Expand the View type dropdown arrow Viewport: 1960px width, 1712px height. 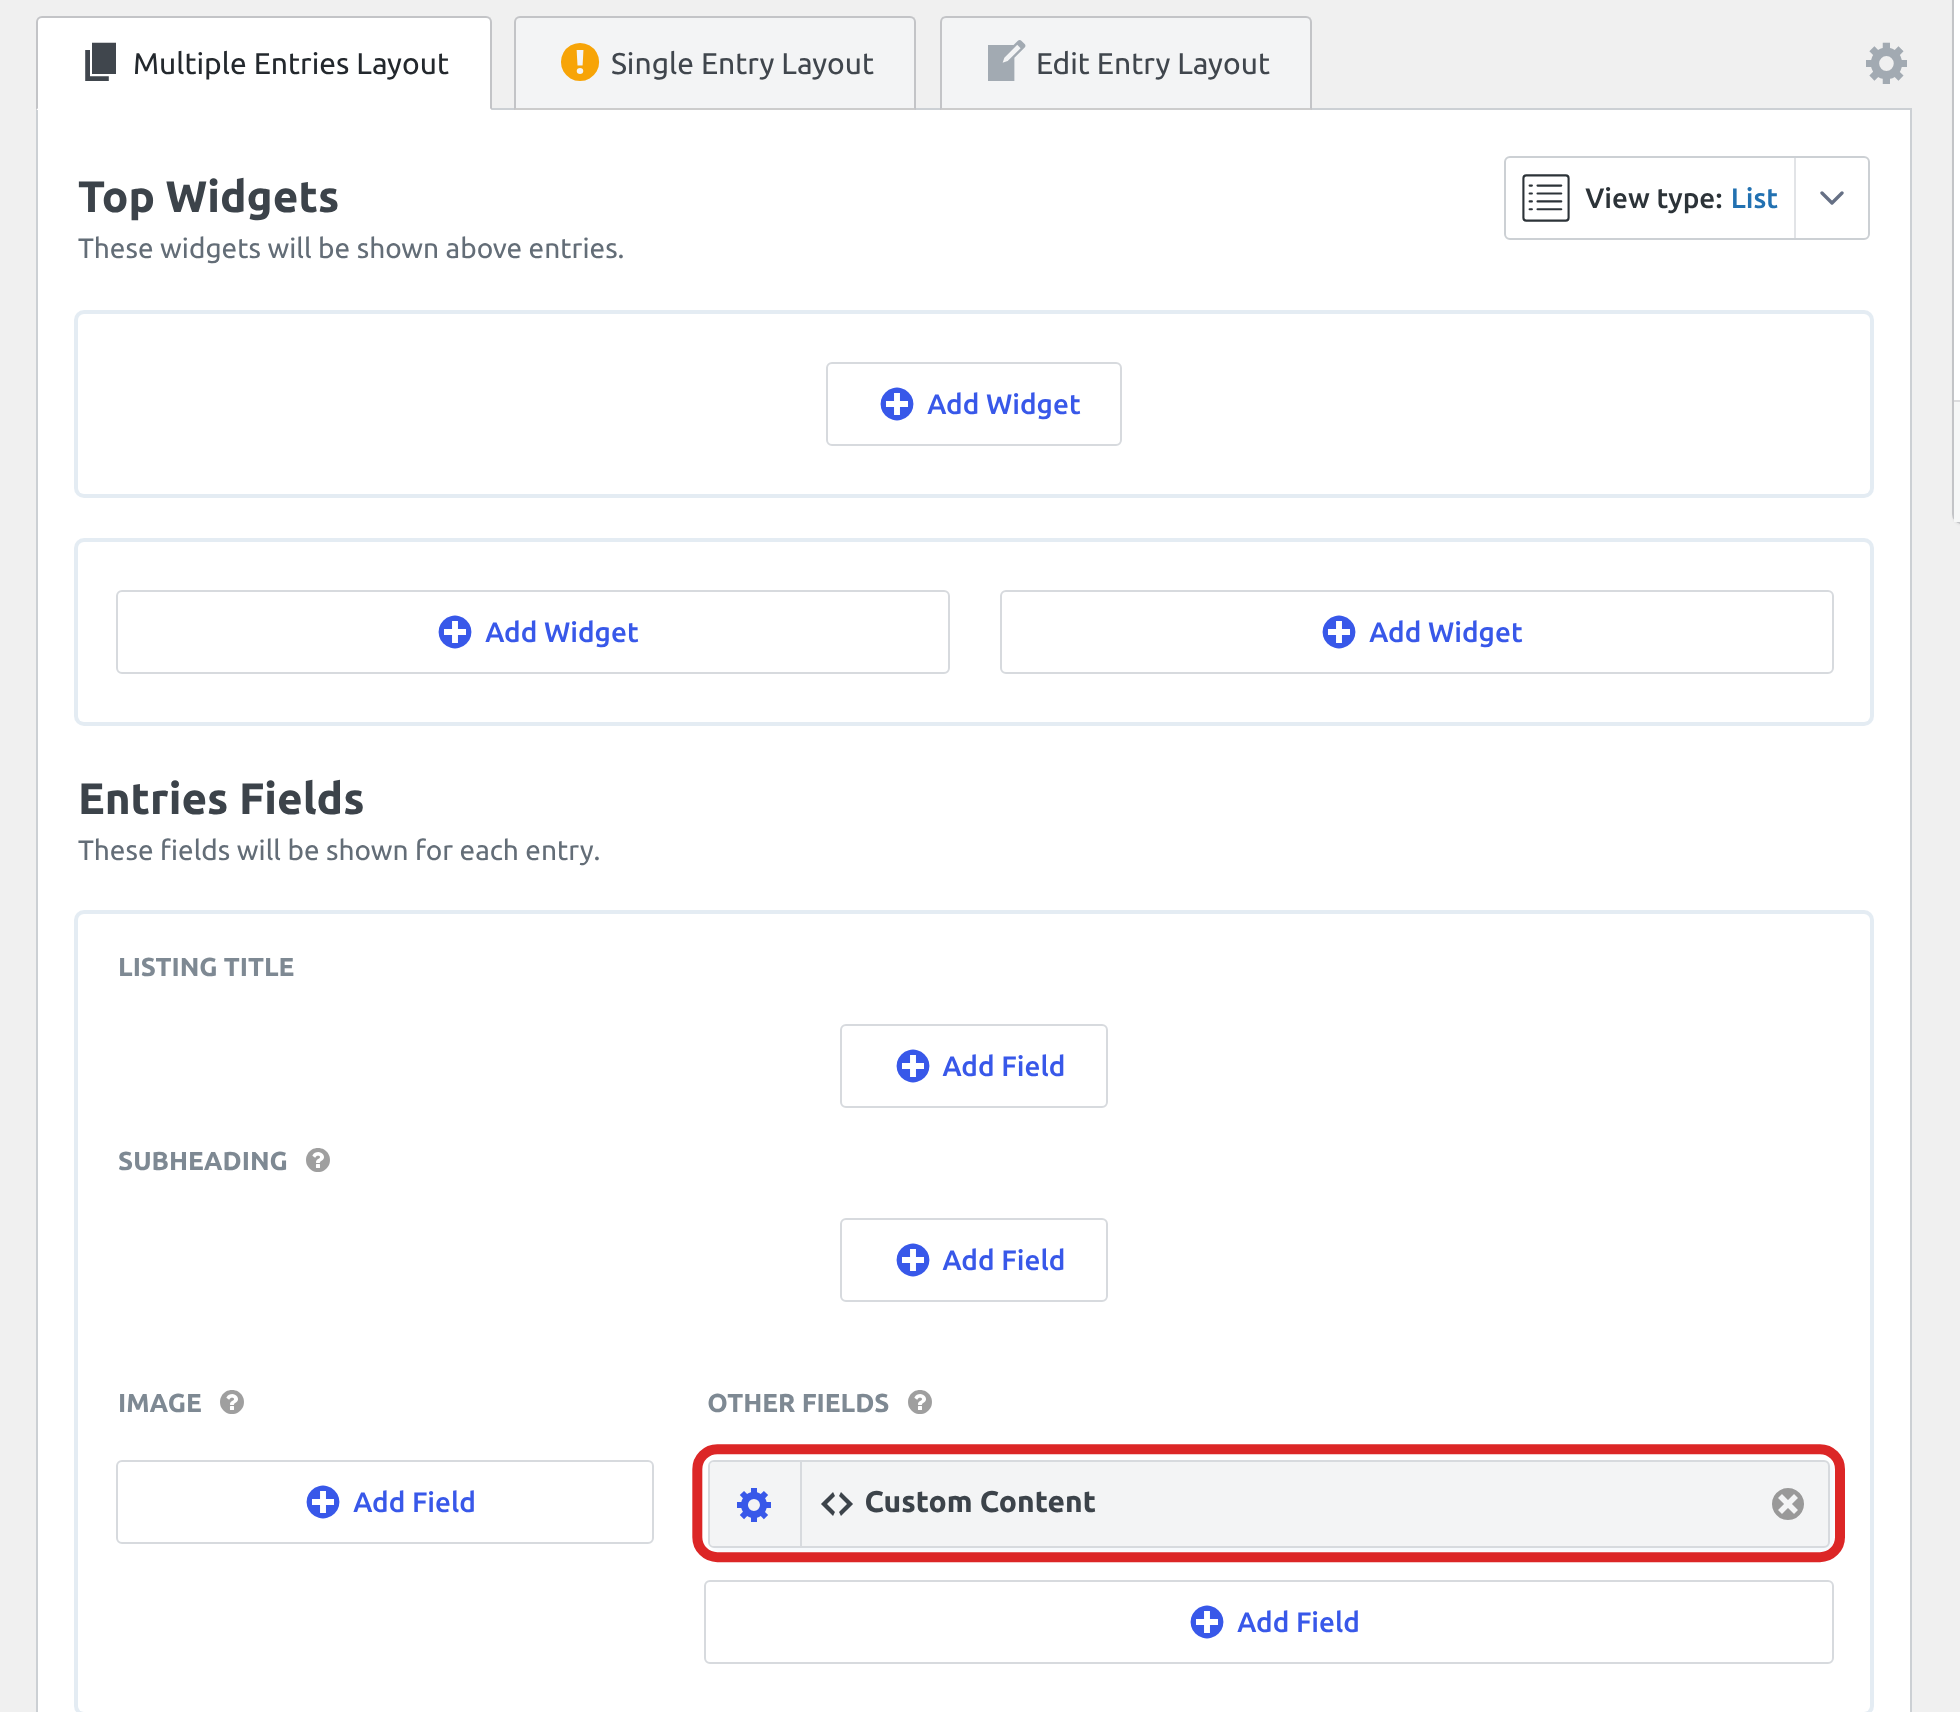pyautogui.click(x=1831, y=198)
